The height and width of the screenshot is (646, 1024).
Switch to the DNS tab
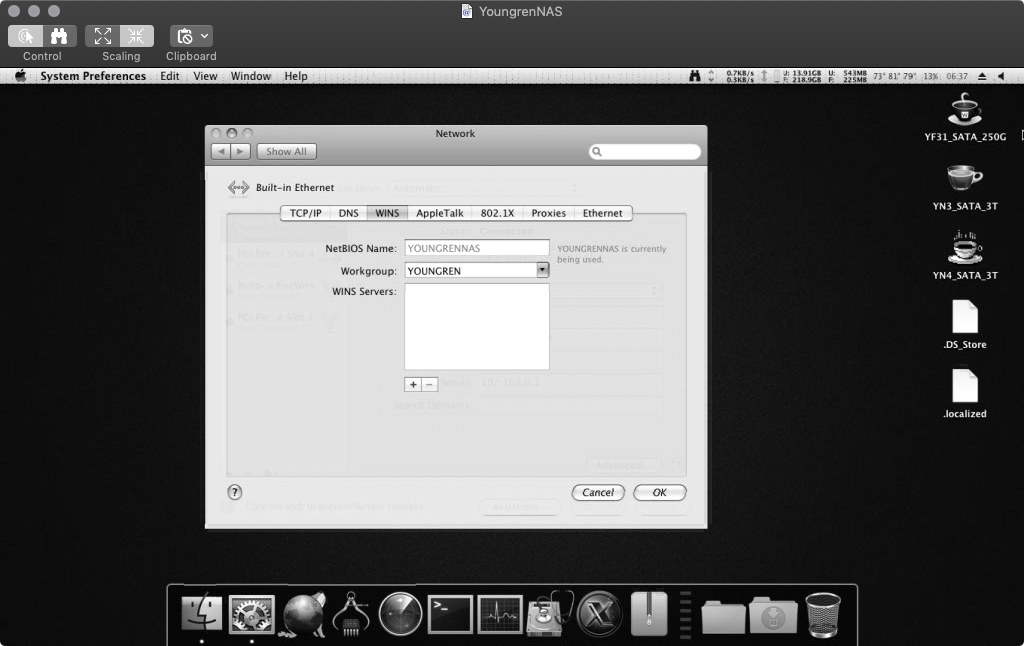[x=349, y=213]
